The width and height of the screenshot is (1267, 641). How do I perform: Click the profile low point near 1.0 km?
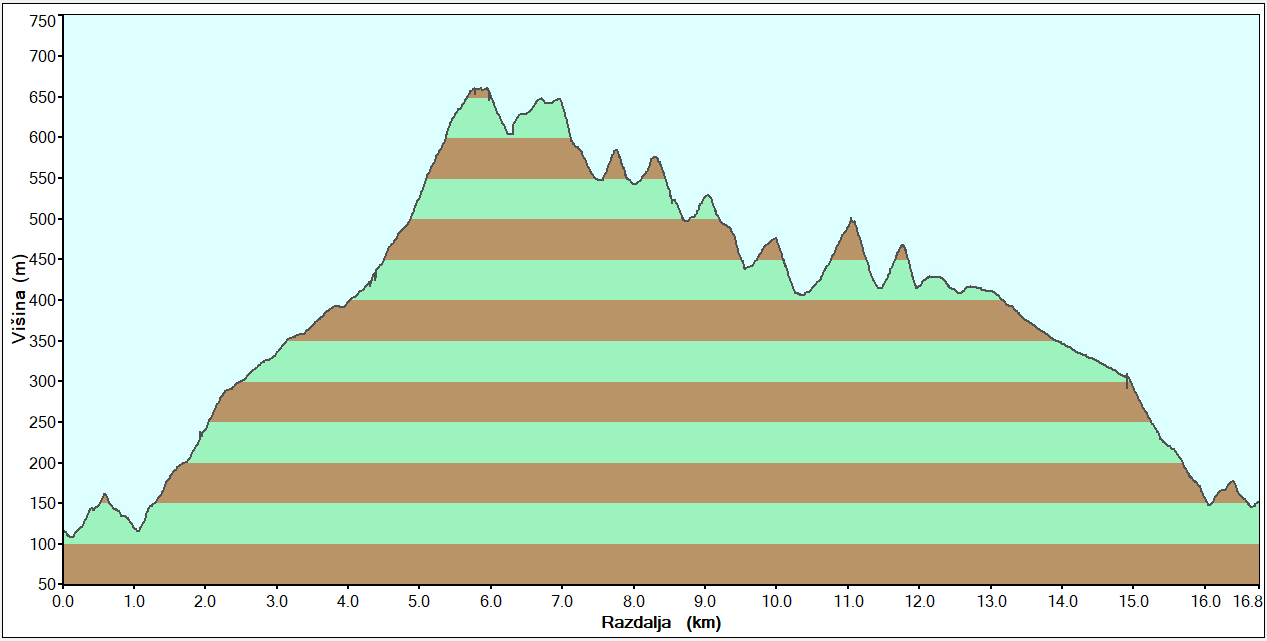click(137, 530)
